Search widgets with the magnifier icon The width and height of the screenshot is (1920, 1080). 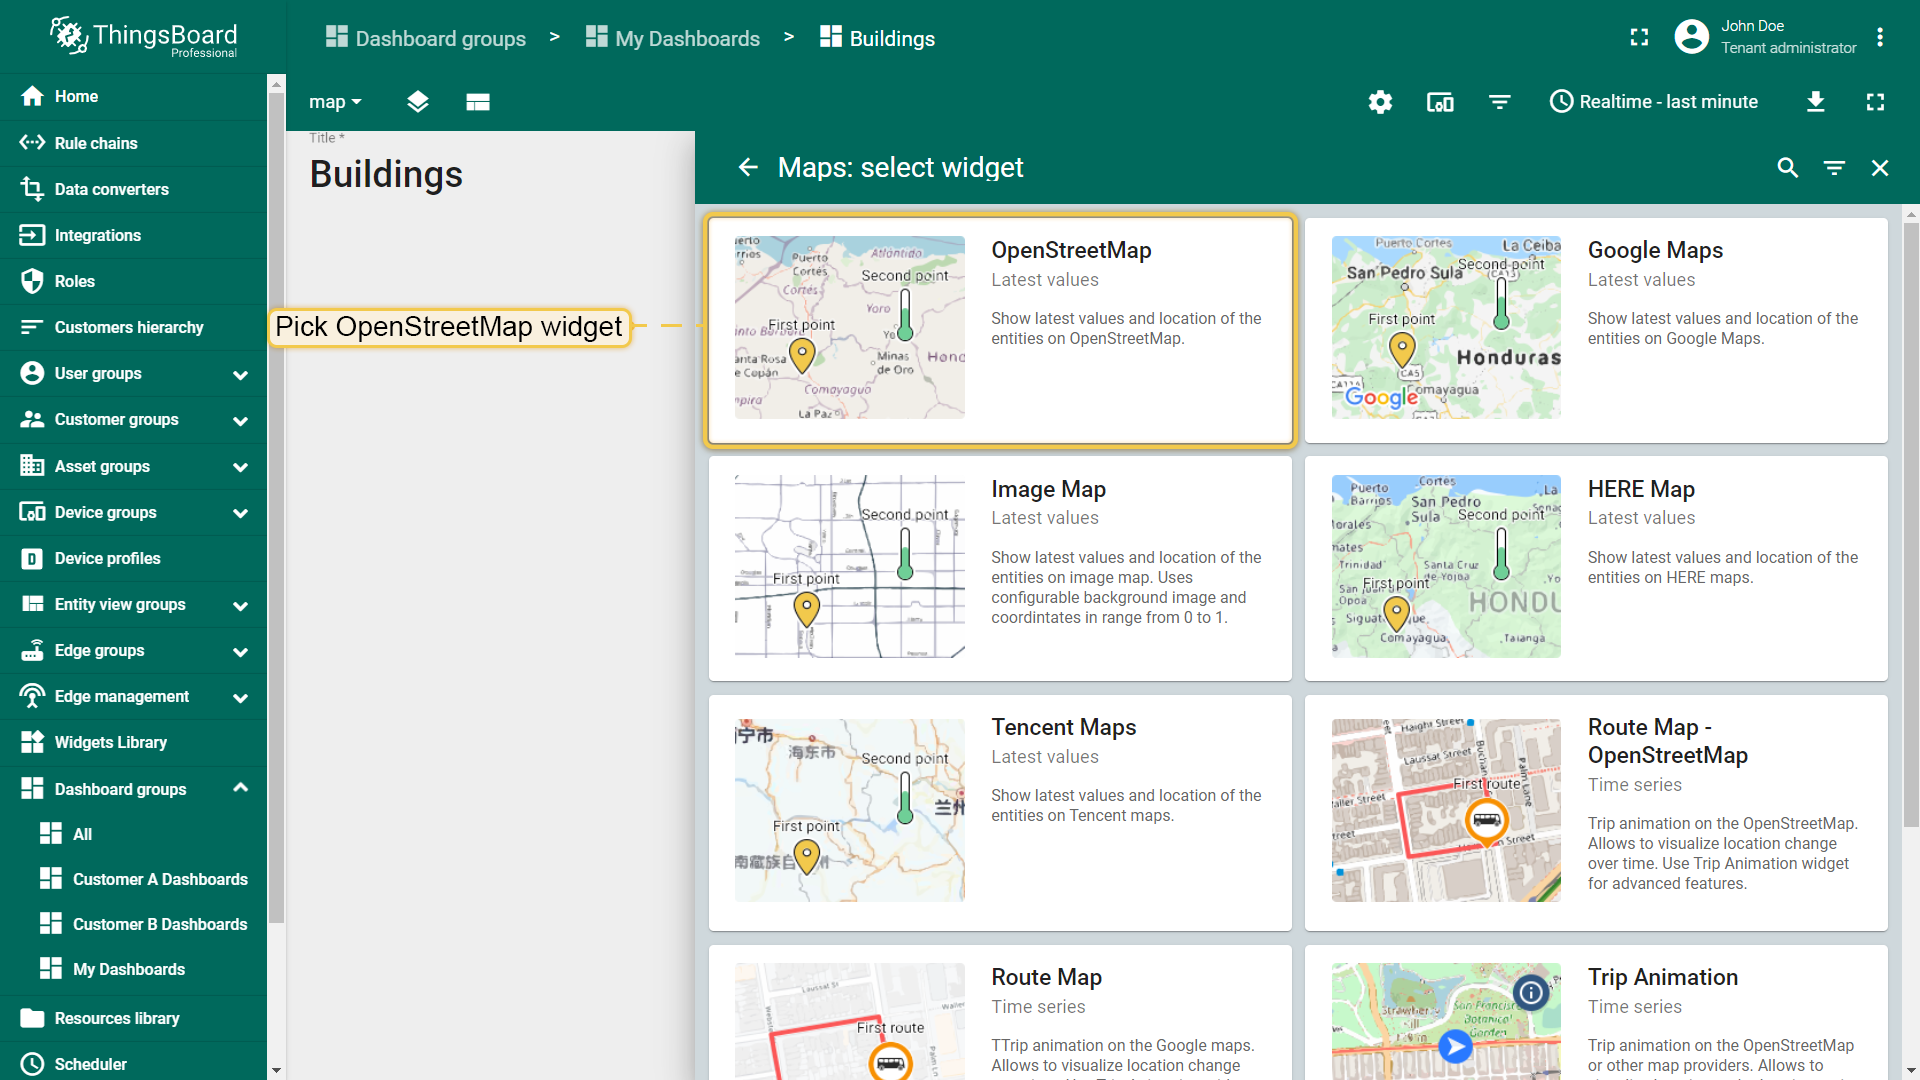click(x=1788, y=168)
